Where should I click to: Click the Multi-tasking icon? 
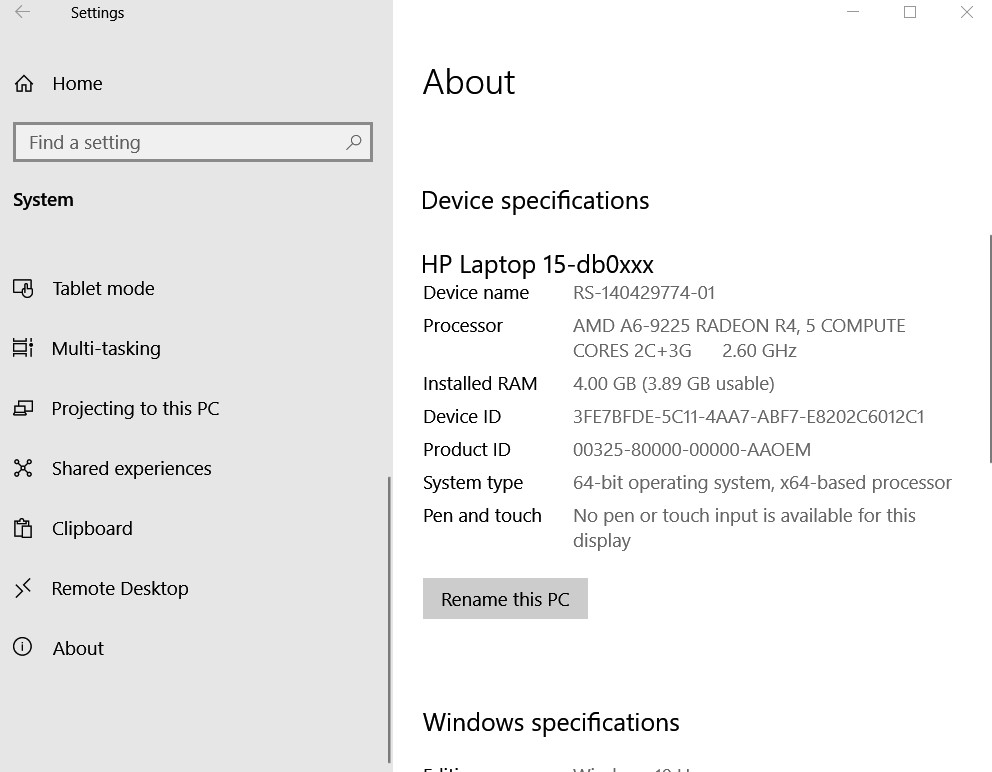click(x=23, y=348)
